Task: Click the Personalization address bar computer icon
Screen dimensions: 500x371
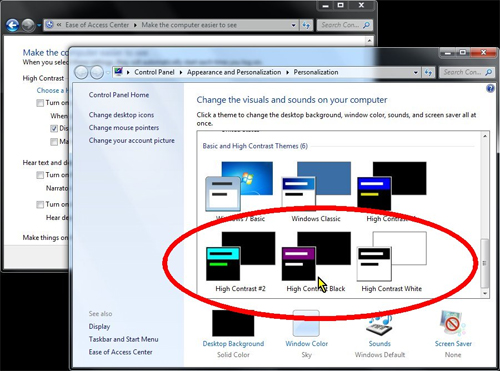Action: [118, 72]
